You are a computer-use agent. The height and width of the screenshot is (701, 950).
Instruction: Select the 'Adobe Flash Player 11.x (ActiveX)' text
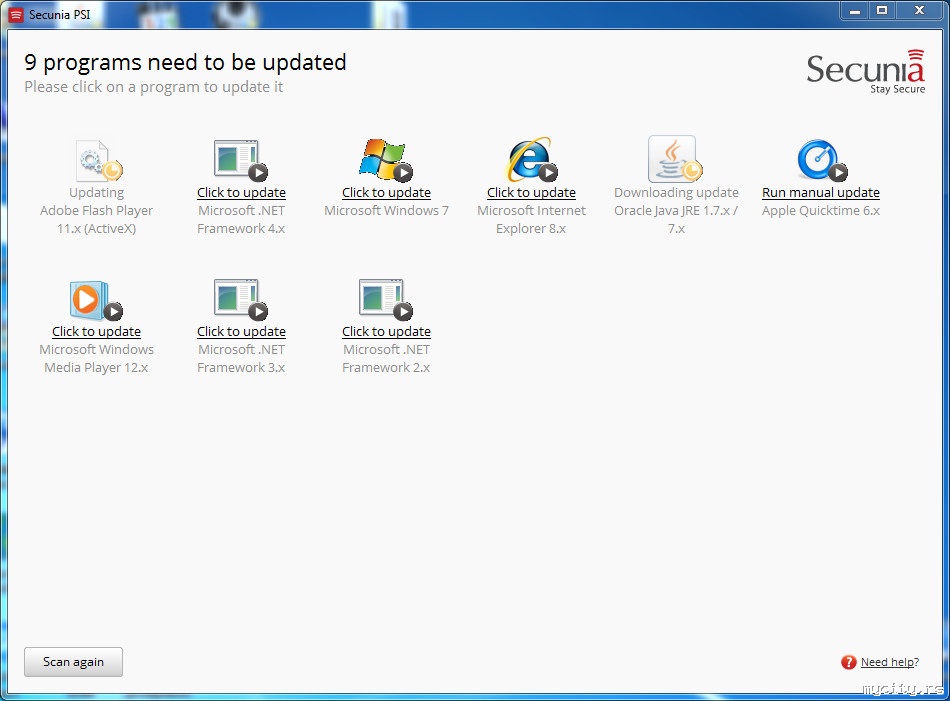coord(96,219)
